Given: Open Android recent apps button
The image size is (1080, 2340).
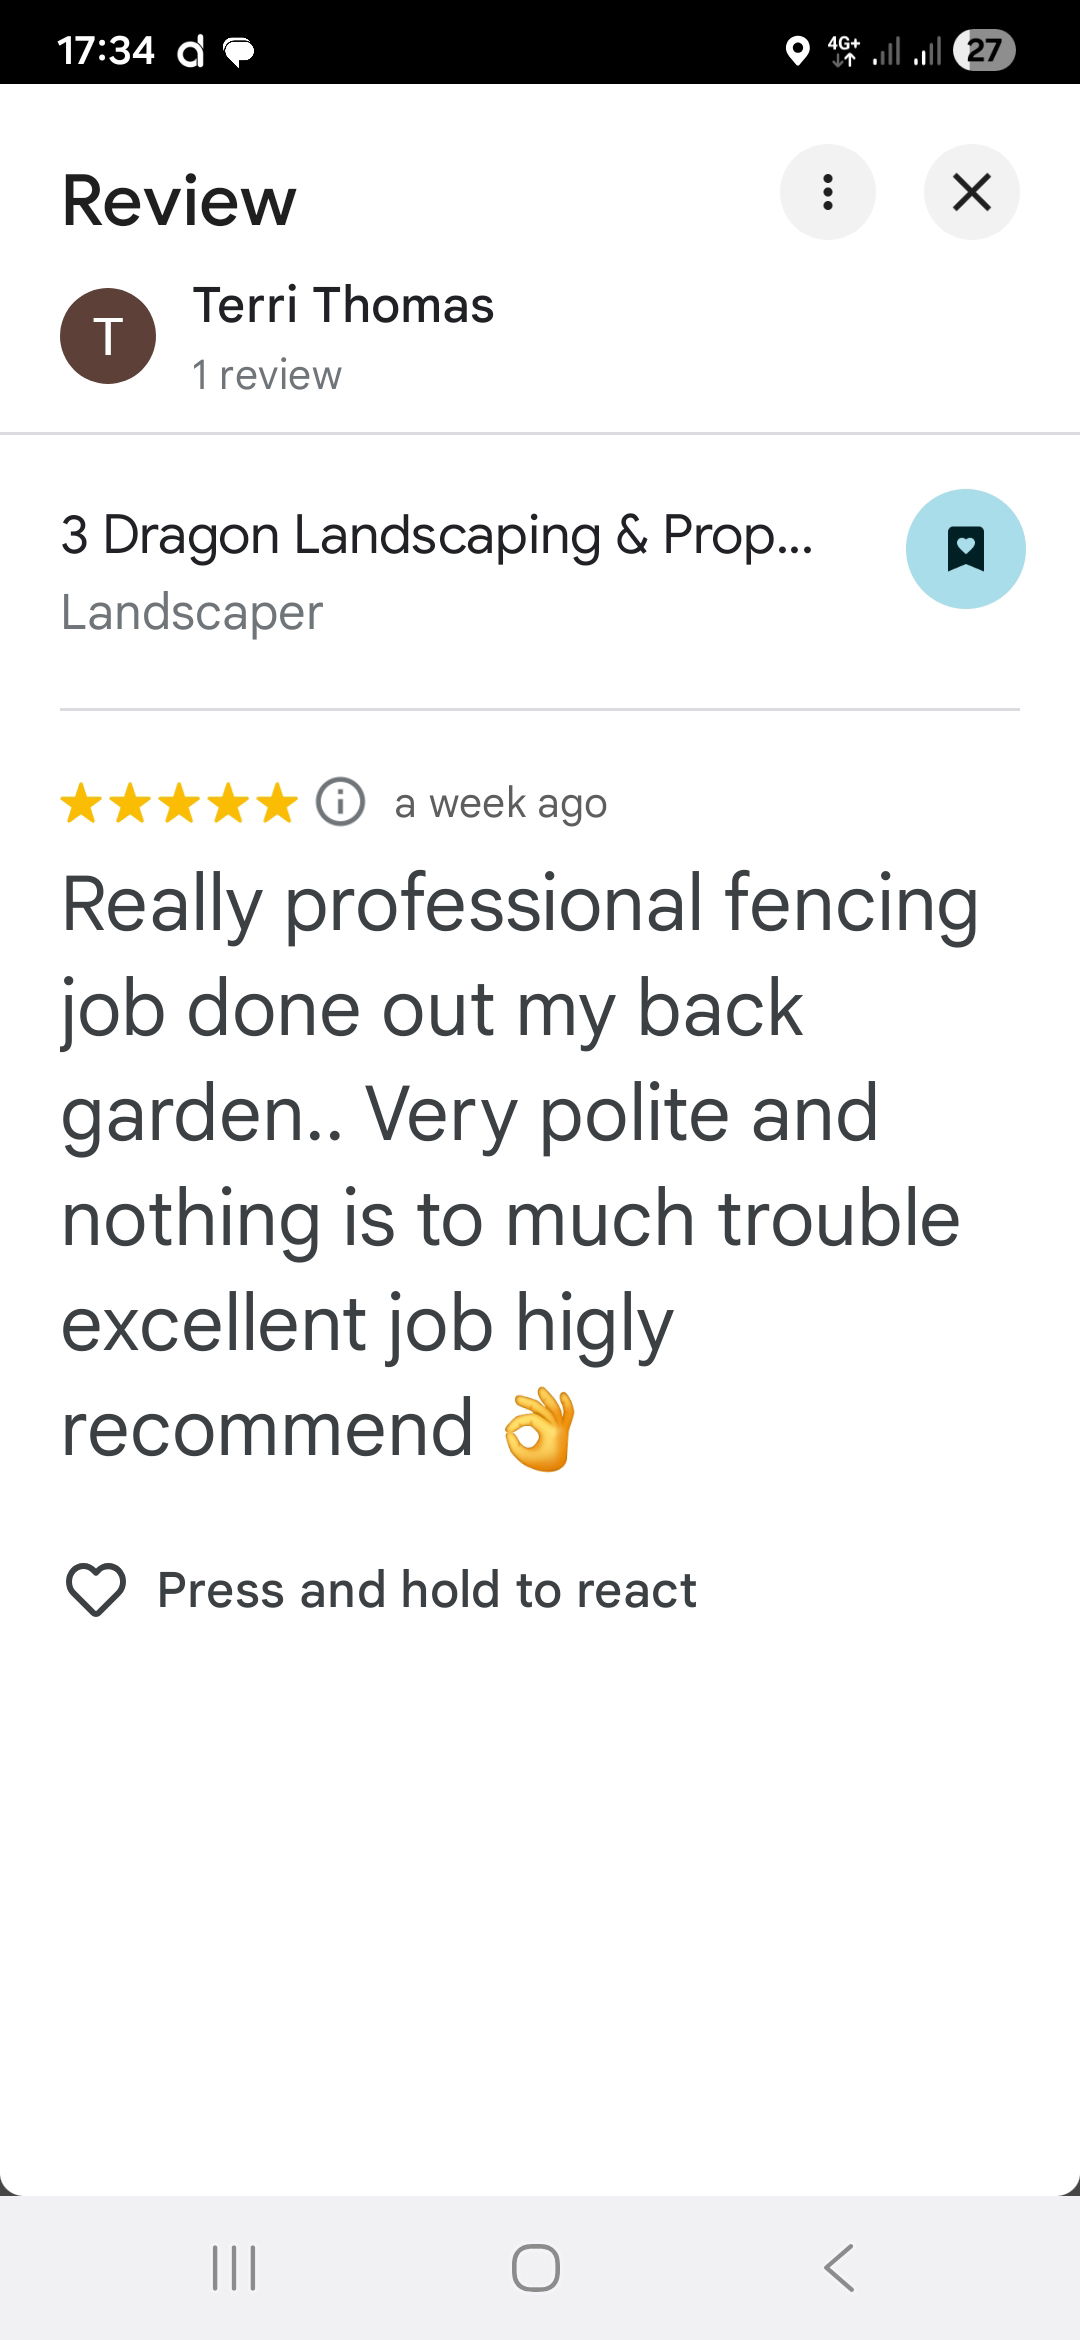Looking at the screenshot, I should tap(234, 2267).
